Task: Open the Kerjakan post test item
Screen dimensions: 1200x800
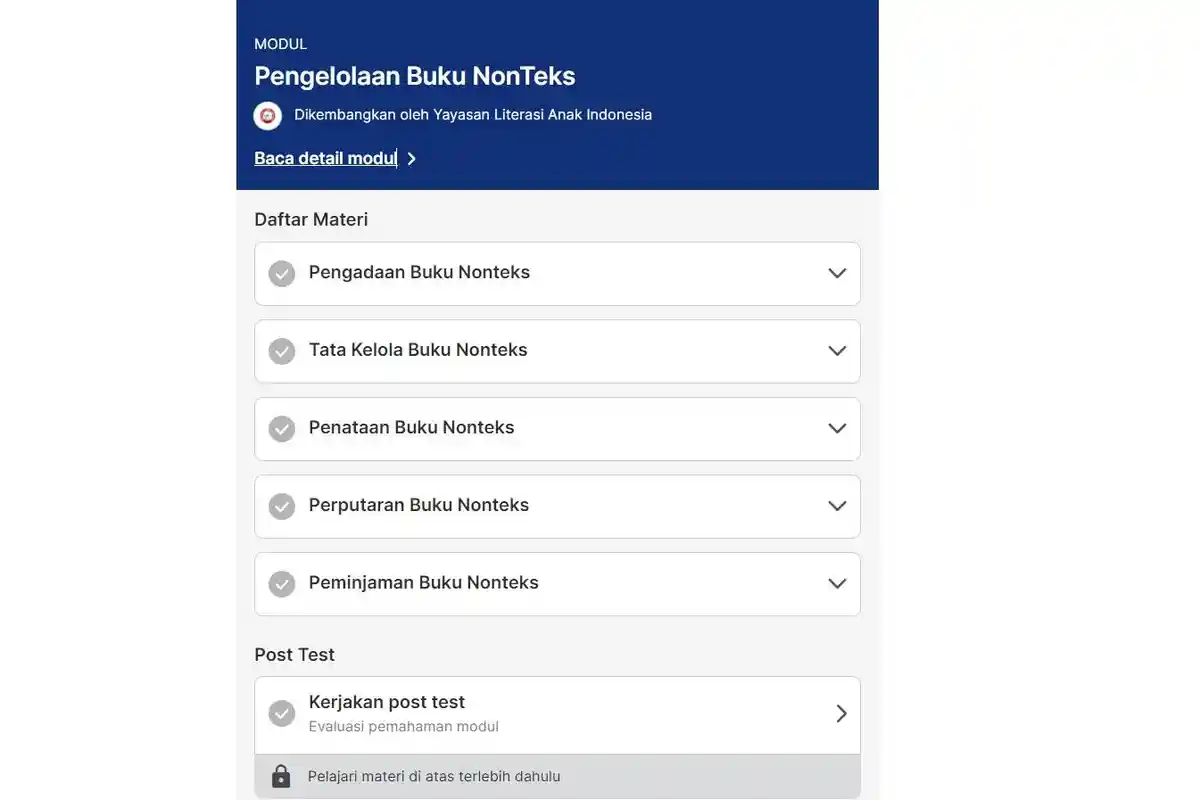Action: pyautogui.click(x=557, y=712)
